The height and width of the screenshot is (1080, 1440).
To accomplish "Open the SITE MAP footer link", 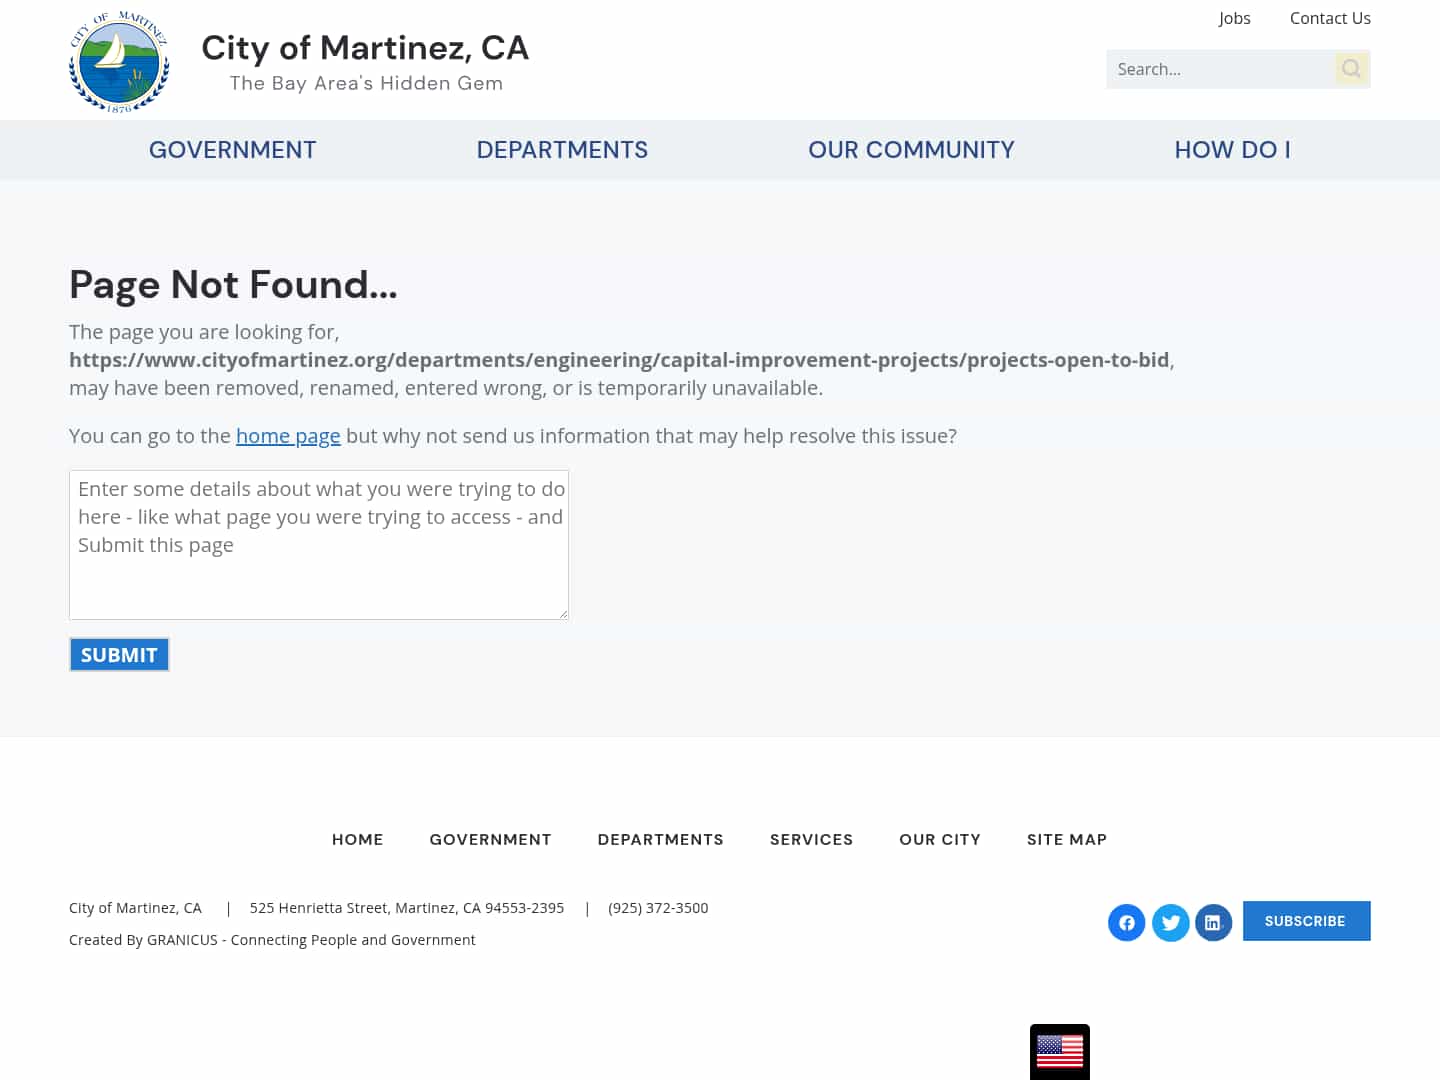I will click(x=1066, y=839).
